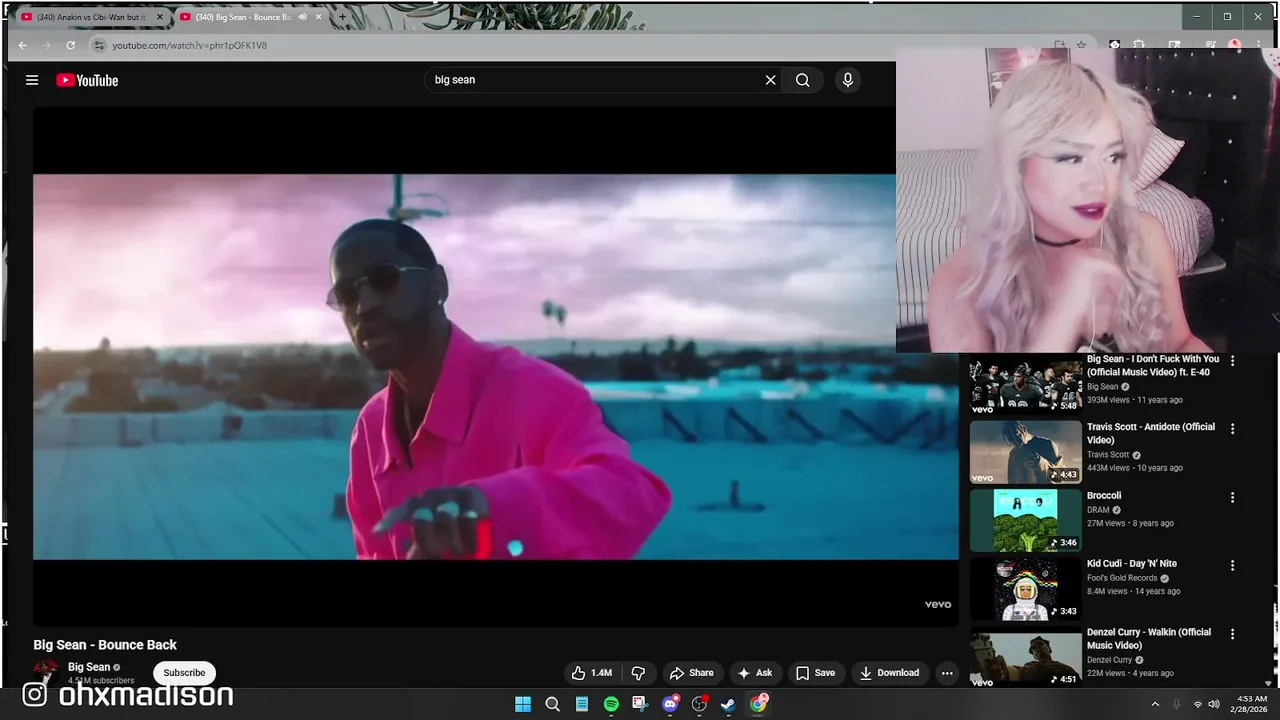Open the YouTube guide hamburger menu
This screenshot has height=720, width=1280.
pos(32,80)
